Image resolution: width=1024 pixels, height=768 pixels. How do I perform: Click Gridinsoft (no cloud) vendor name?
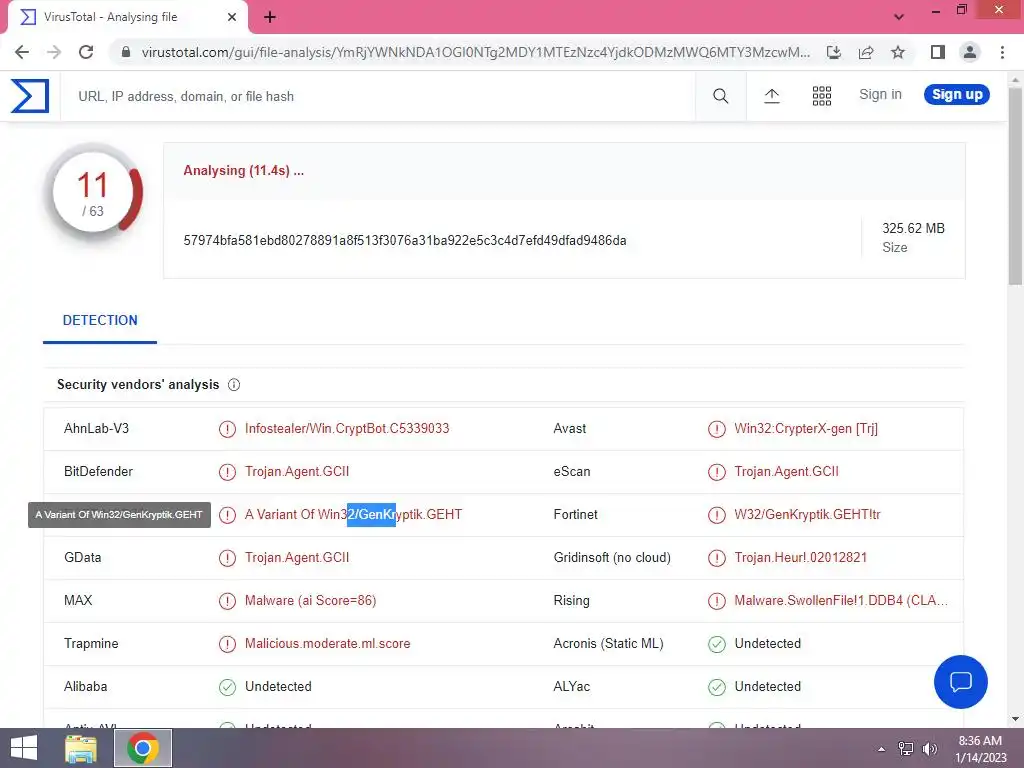click(612, 558)
